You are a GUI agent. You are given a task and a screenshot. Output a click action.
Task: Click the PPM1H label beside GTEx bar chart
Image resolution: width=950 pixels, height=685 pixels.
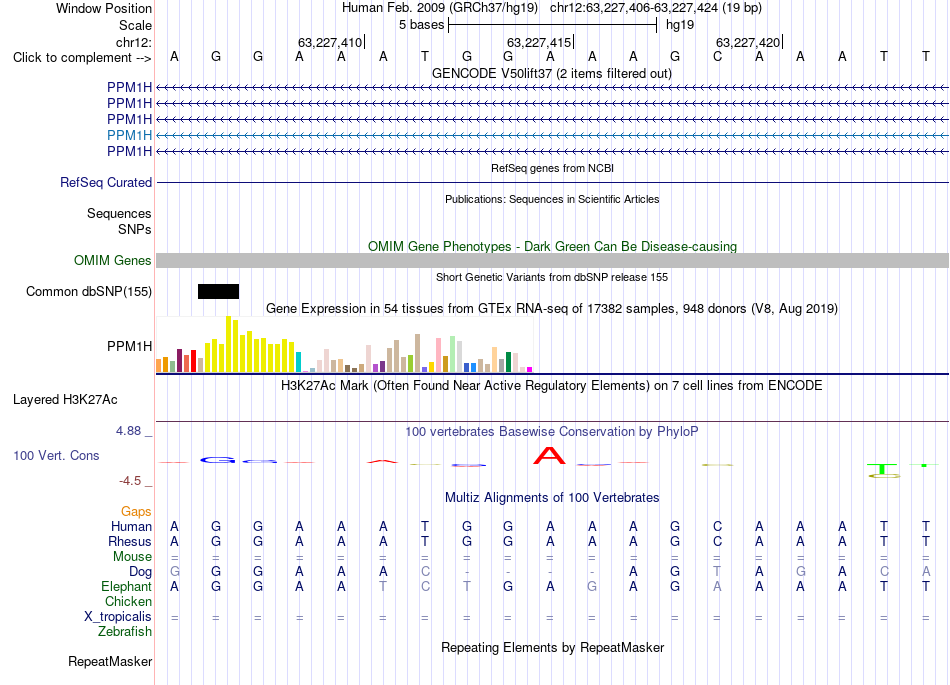pyautogui.click(x=129, y=346)
